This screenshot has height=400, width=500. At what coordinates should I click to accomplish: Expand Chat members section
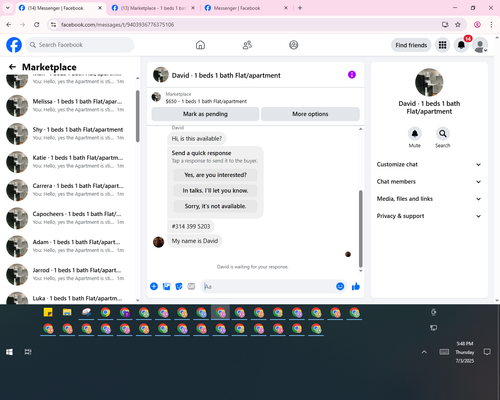tap(429, 182)
